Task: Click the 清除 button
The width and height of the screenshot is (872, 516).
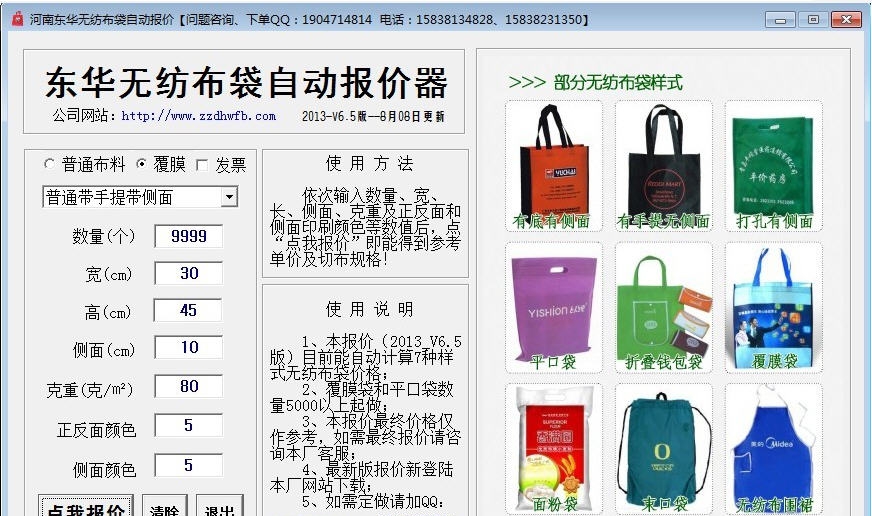Action: tap(165, 507)
